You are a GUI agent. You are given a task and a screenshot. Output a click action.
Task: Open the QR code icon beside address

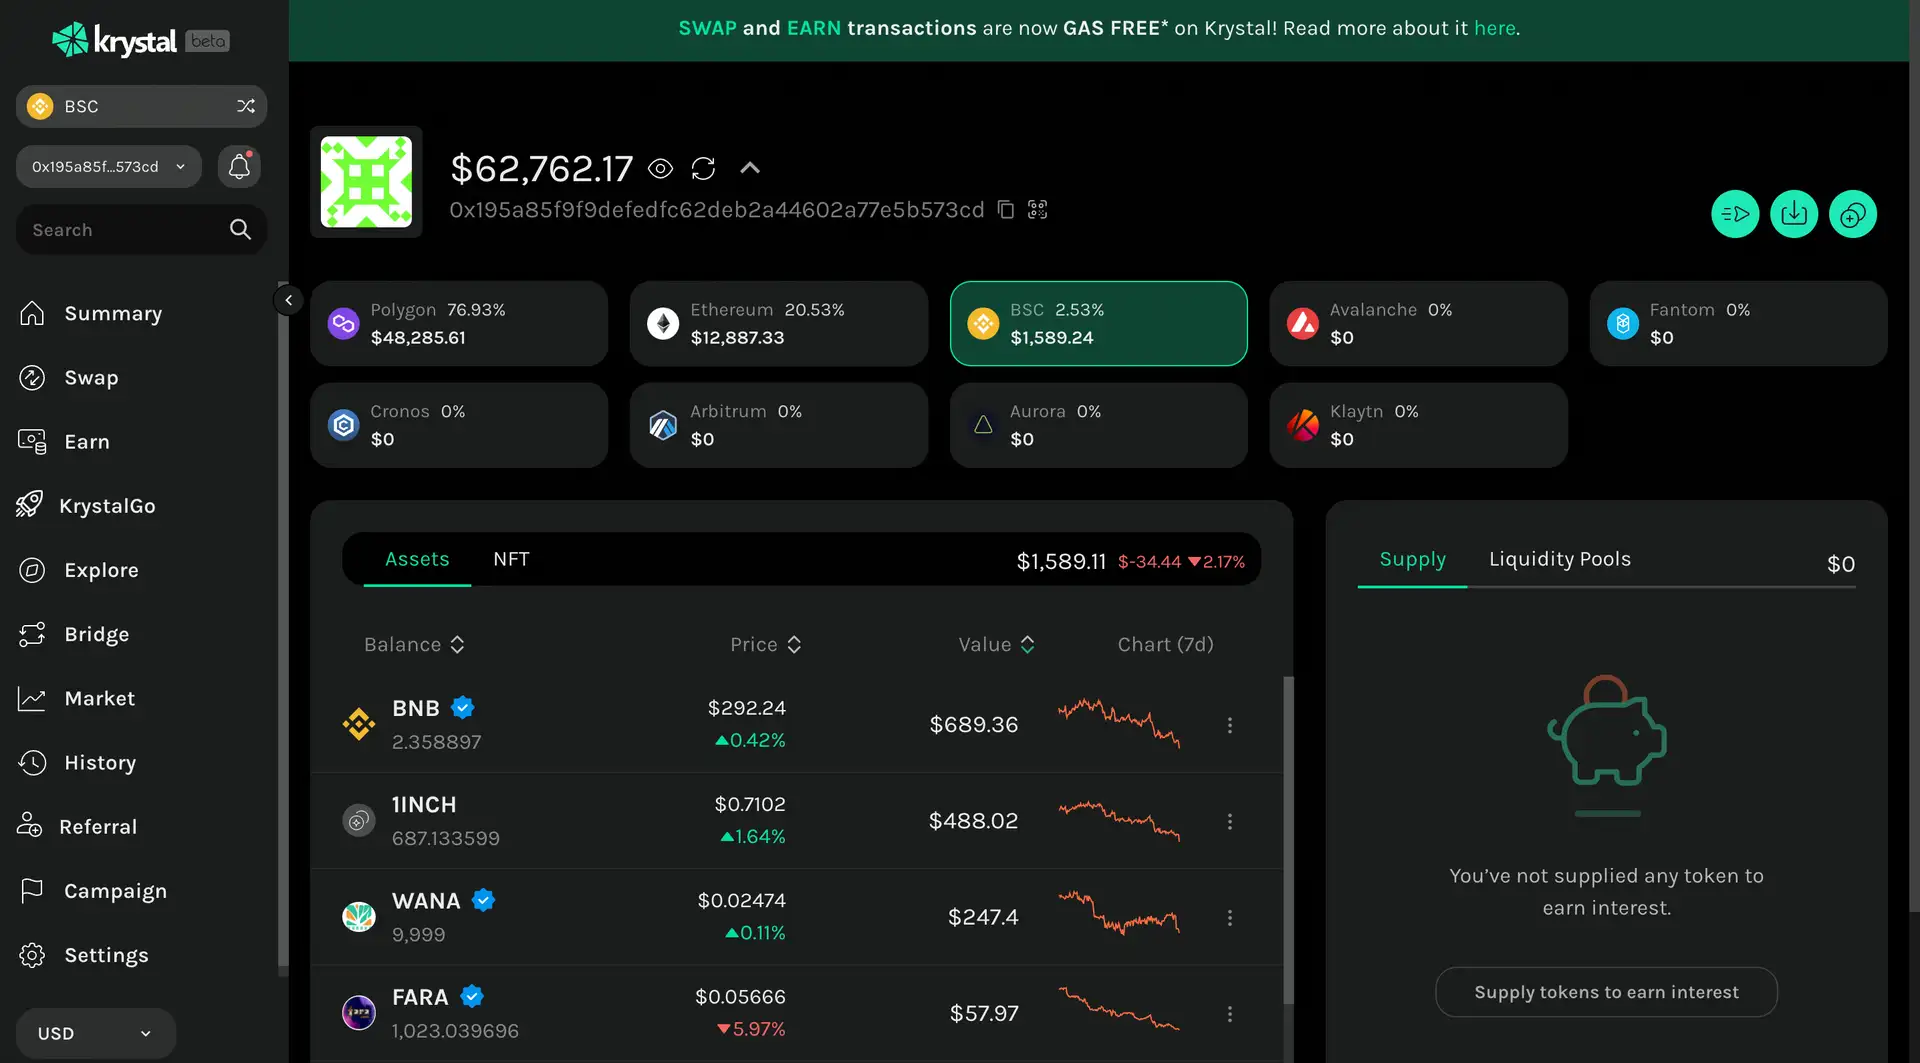pos(1038,210)
